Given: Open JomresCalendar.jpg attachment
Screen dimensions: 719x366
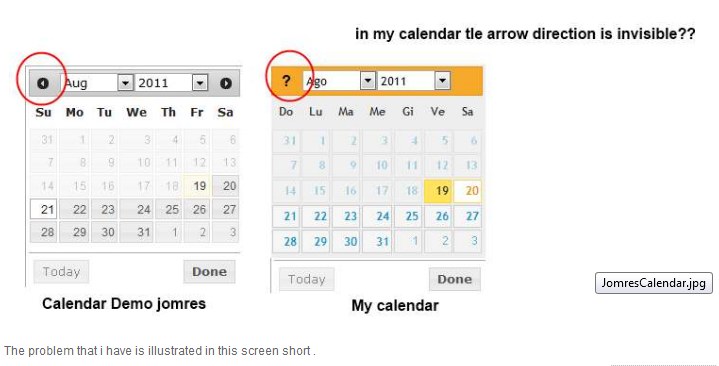Looking at the screenshot, I should point(654,283).
